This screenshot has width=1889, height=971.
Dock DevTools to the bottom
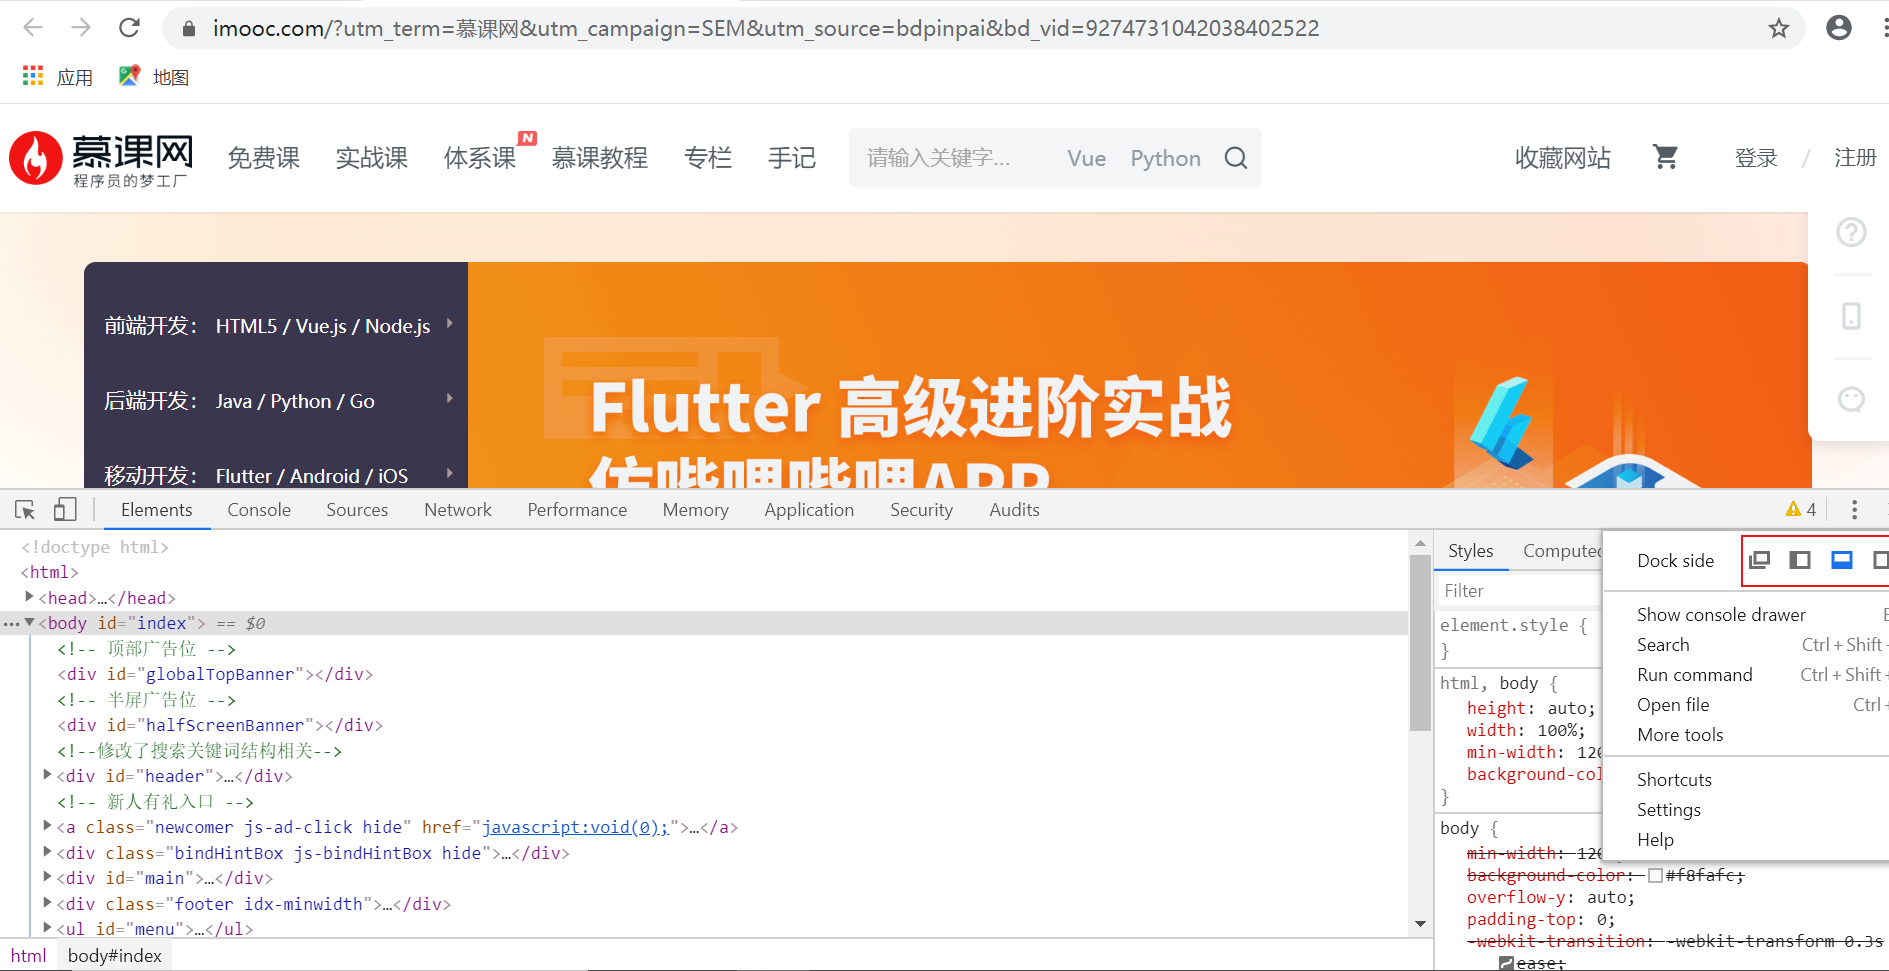[x=1842, y=560]
